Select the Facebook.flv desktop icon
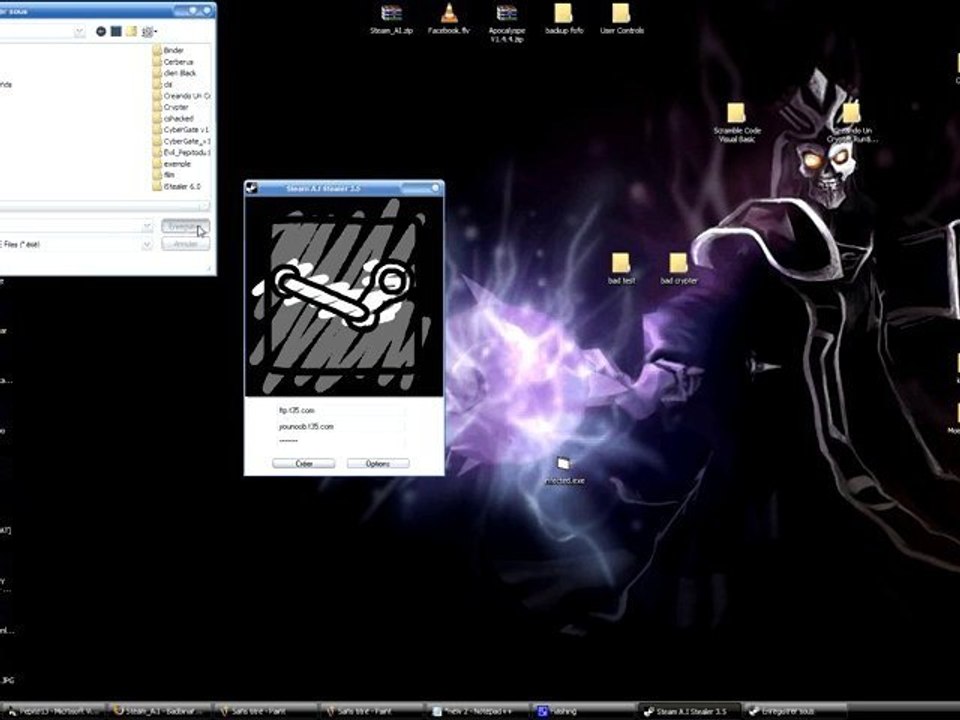The image size is (960, 720). 449,20
